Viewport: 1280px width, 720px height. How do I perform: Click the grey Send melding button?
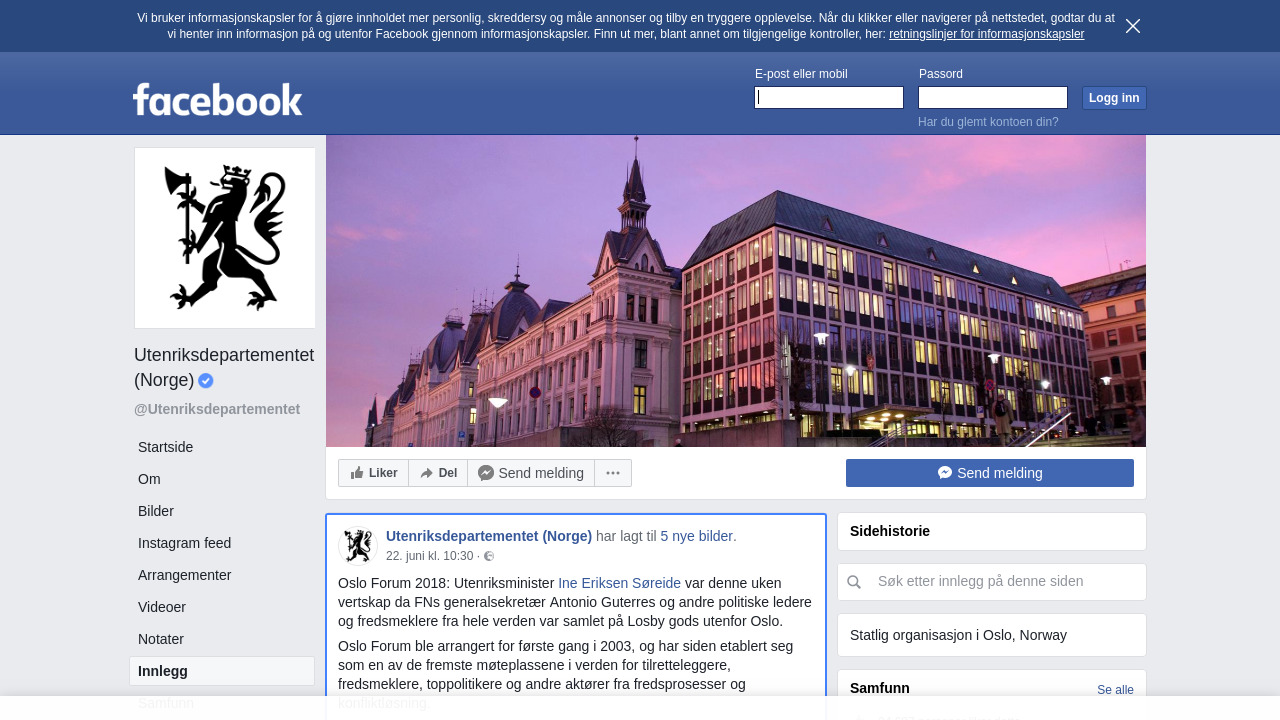531,473
